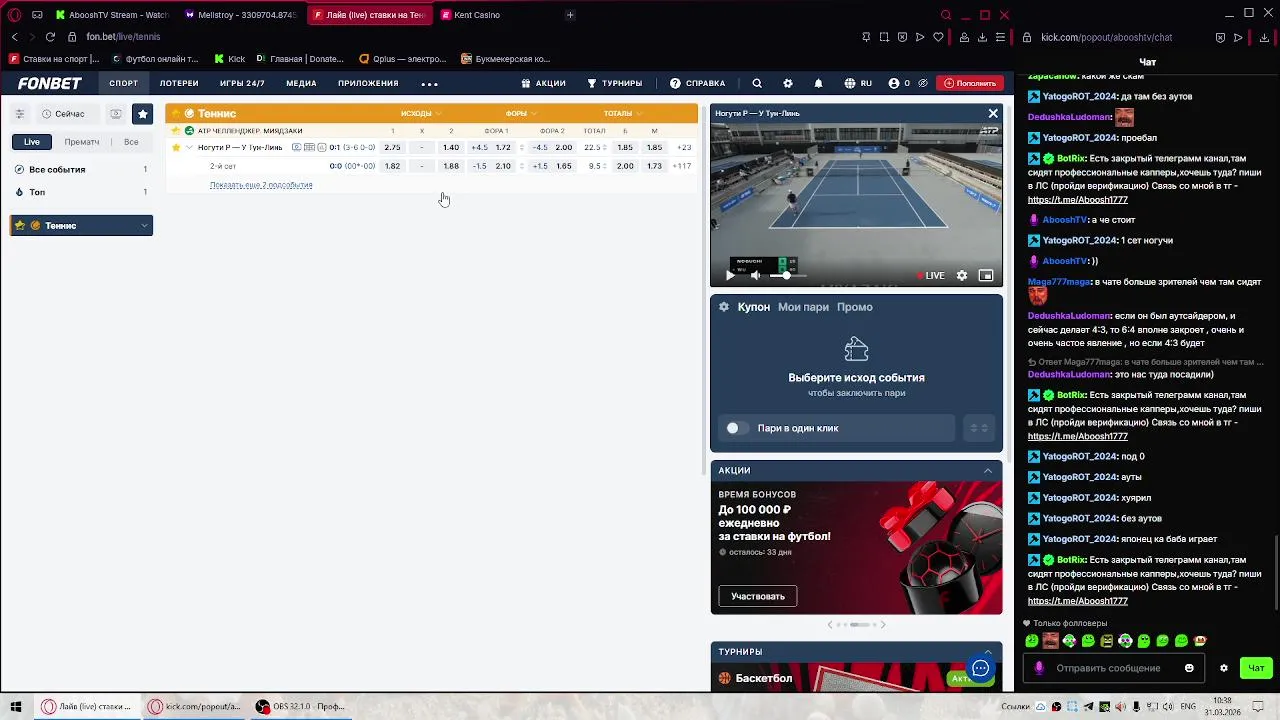Close the Ногути Р video player
1280x720 pixels.
tap(993, 114)
